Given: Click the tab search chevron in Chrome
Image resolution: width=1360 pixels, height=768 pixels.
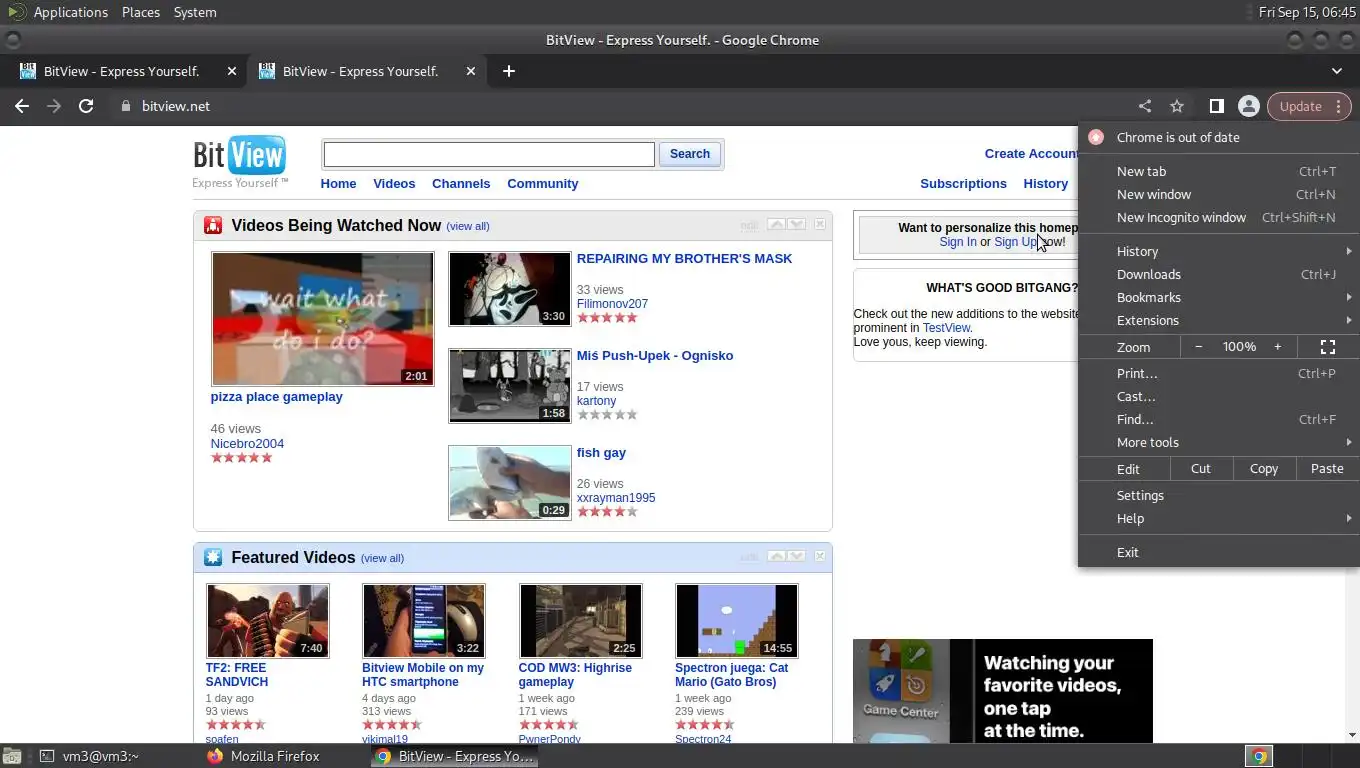Looking at the screenshot, I should [1337, 71].
